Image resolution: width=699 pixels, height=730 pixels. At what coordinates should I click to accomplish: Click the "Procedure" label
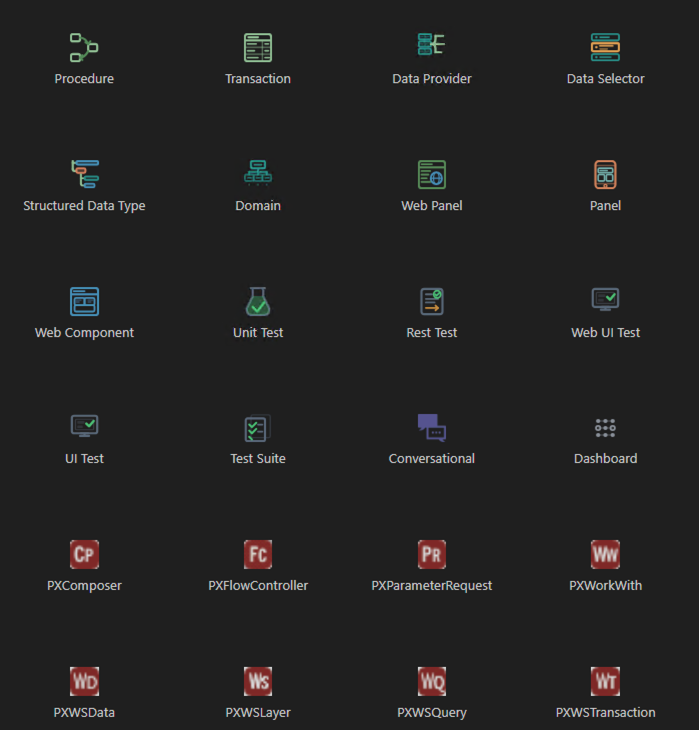coord(84,79)
